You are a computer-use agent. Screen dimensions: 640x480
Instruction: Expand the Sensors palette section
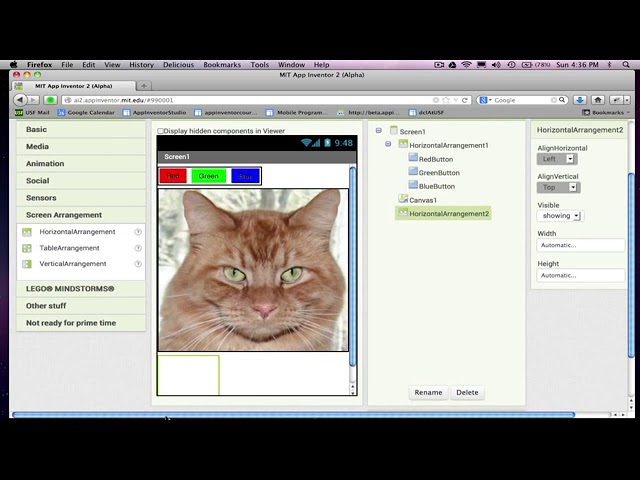coord(81,198)
